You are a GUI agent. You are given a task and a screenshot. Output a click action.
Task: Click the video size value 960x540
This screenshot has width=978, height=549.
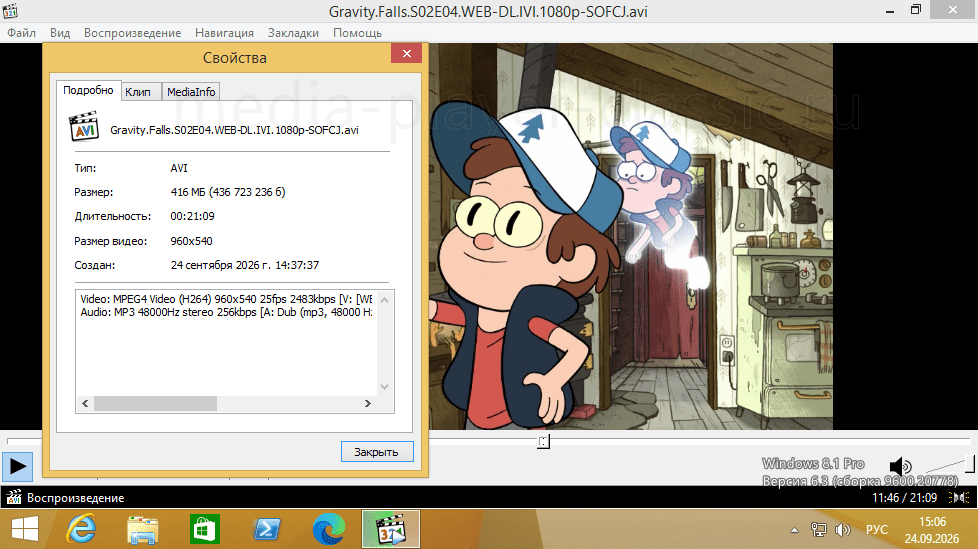(x=191, y=241)
